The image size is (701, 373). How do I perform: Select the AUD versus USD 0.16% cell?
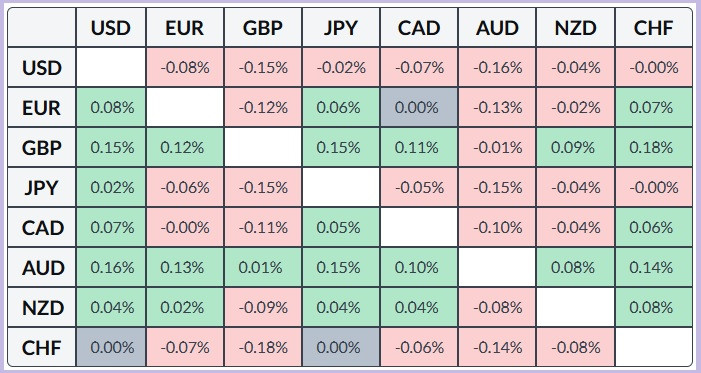click(111, 267)
